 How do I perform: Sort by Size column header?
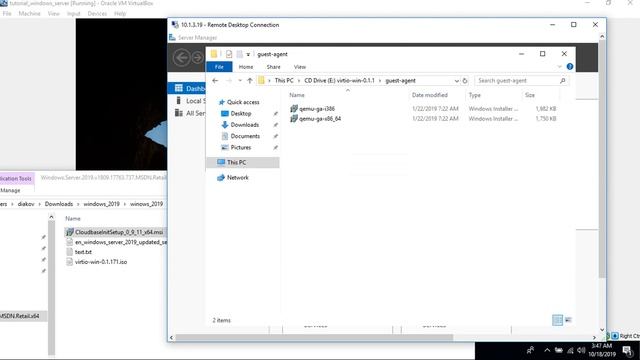530,95
